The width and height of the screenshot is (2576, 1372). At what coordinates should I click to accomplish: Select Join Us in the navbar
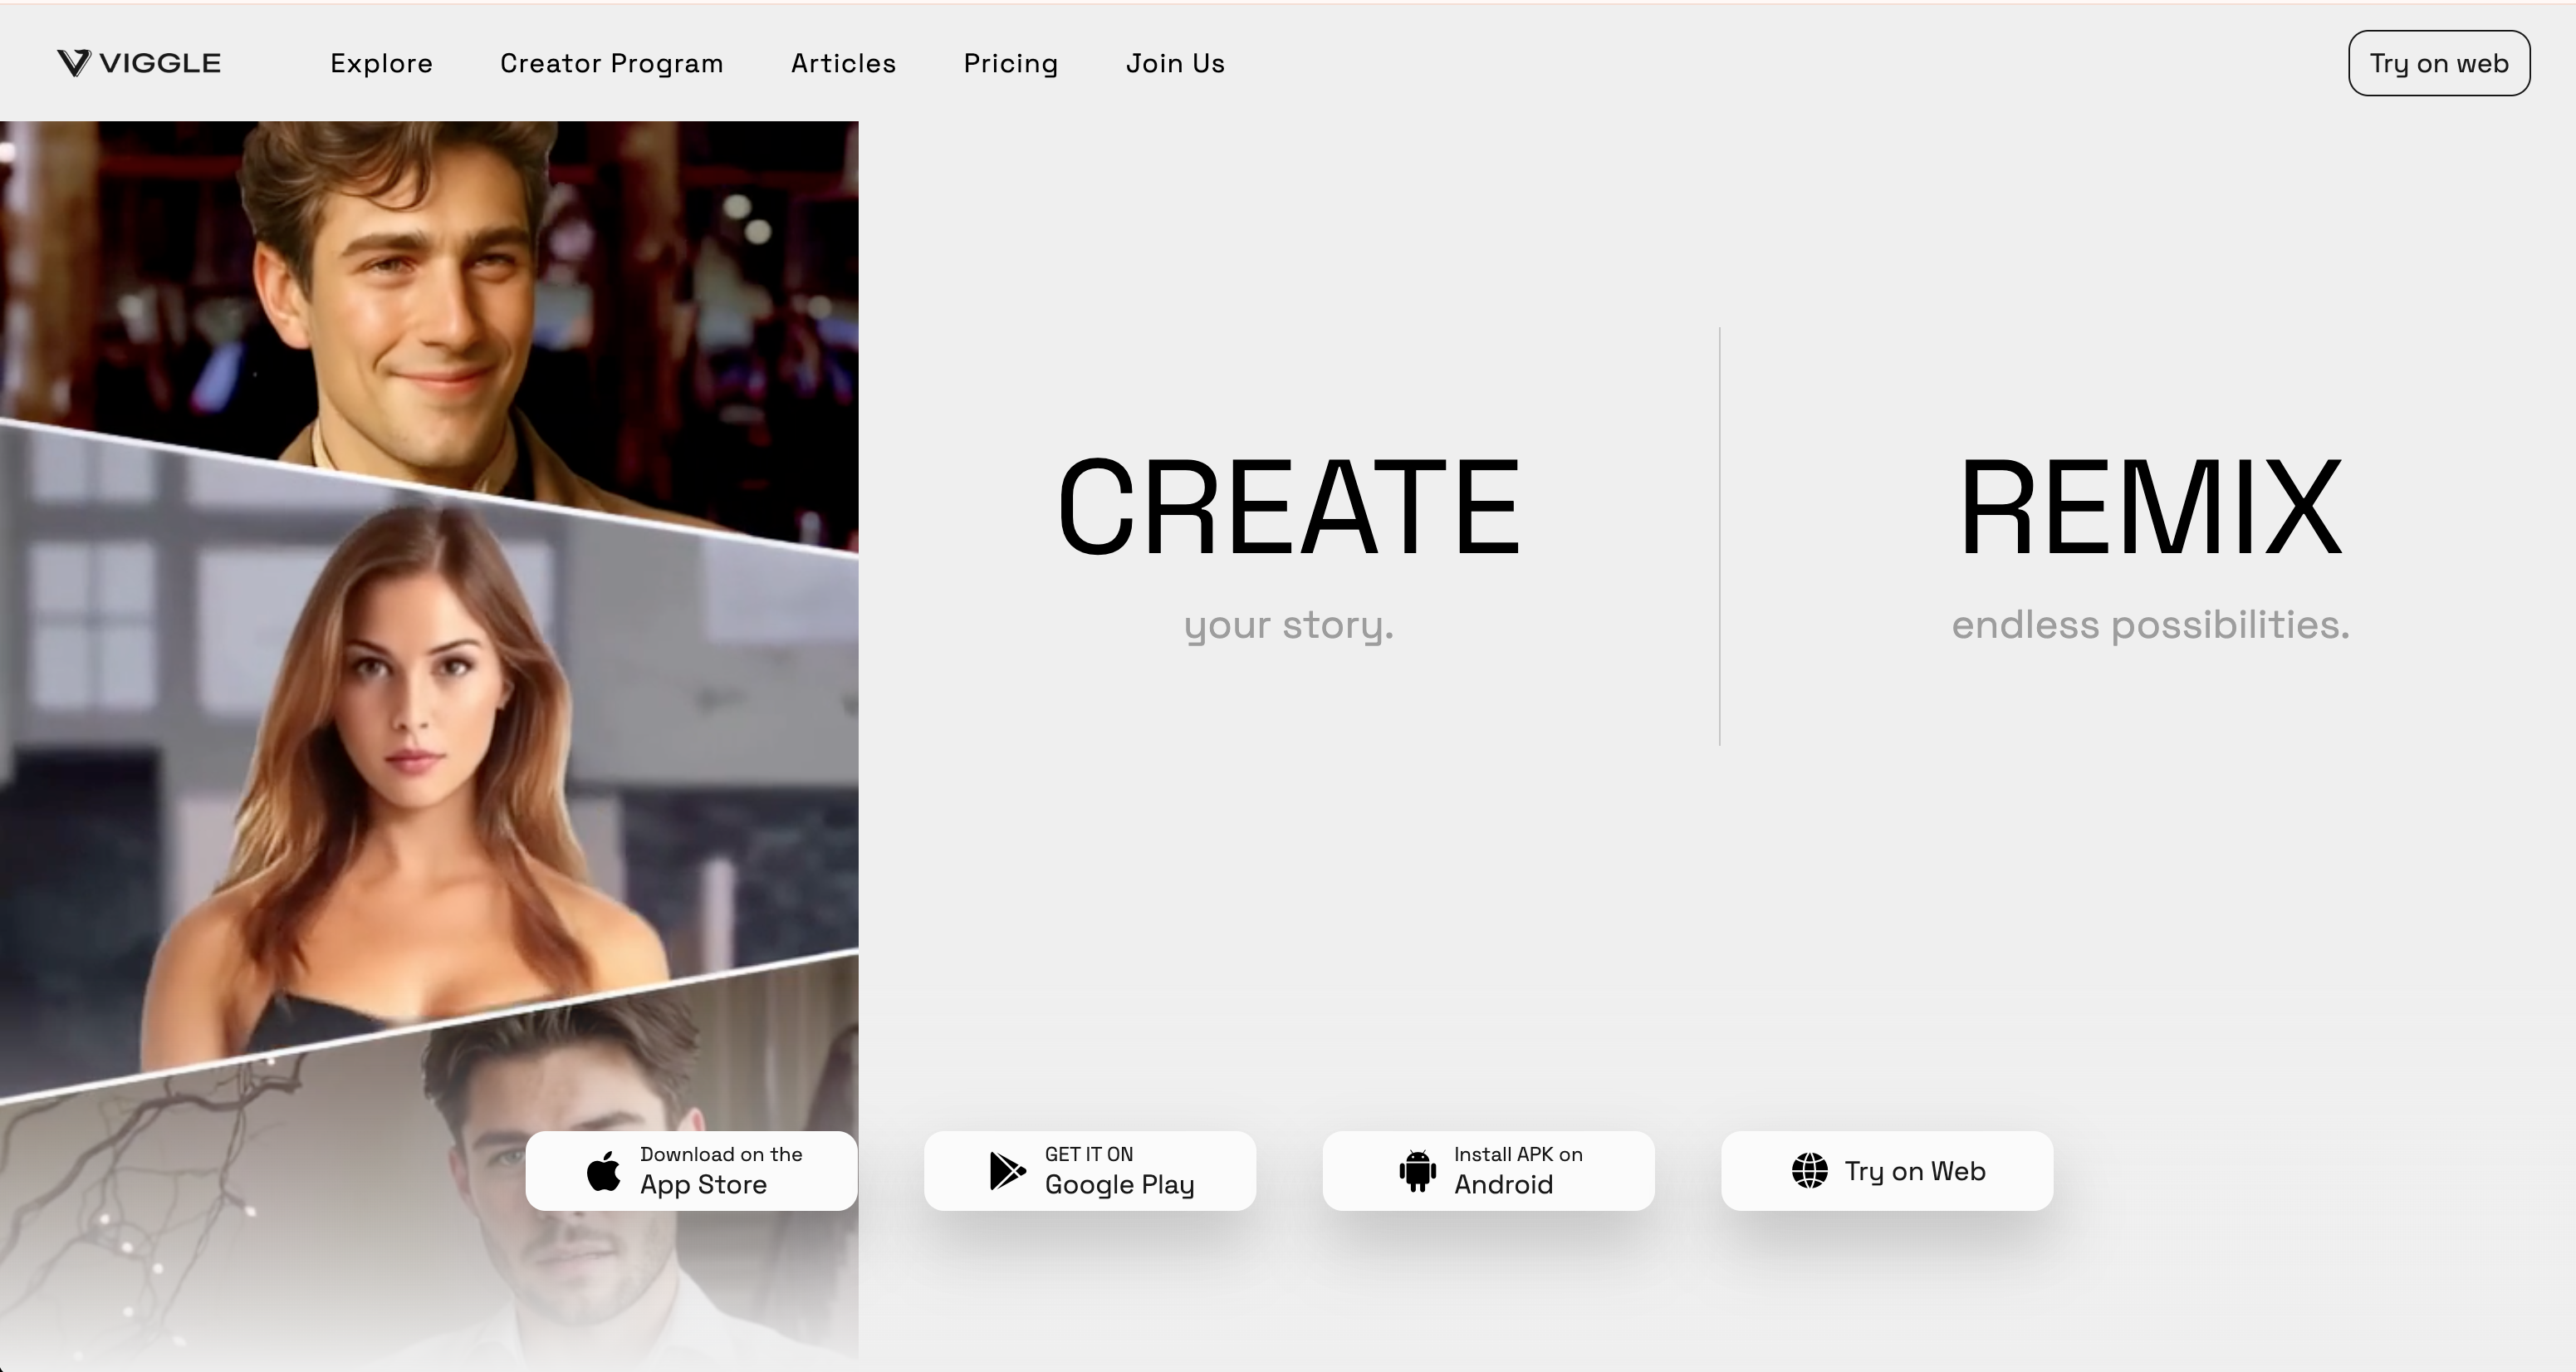(x=1175, y=63)
